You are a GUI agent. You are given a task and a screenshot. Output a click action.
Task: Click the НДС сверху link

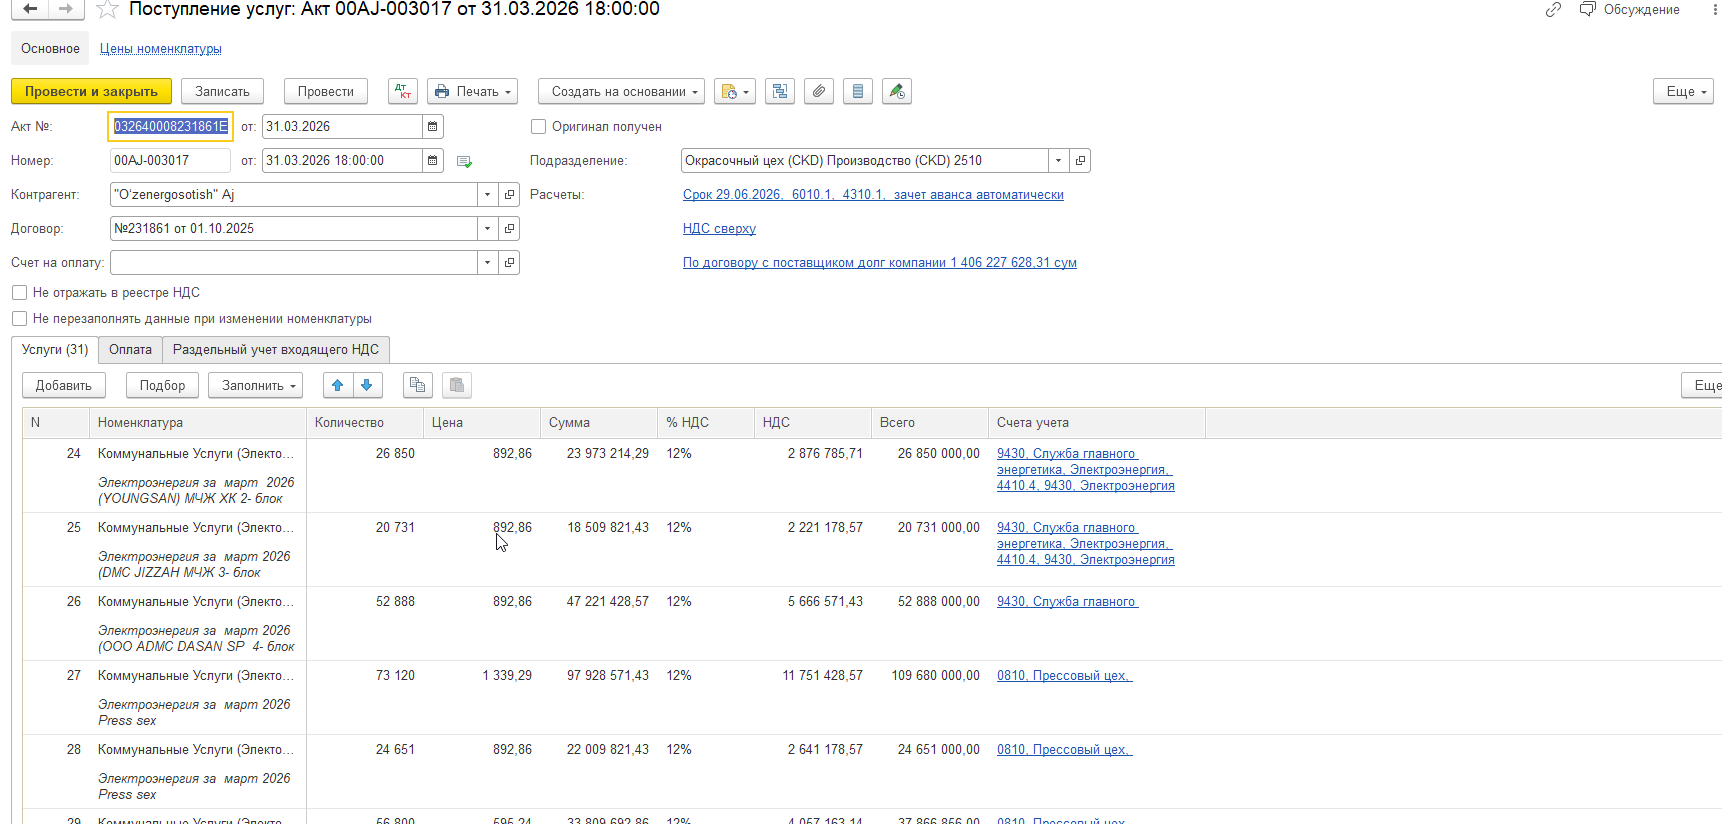pyautogui.click(x=719, y=229)
